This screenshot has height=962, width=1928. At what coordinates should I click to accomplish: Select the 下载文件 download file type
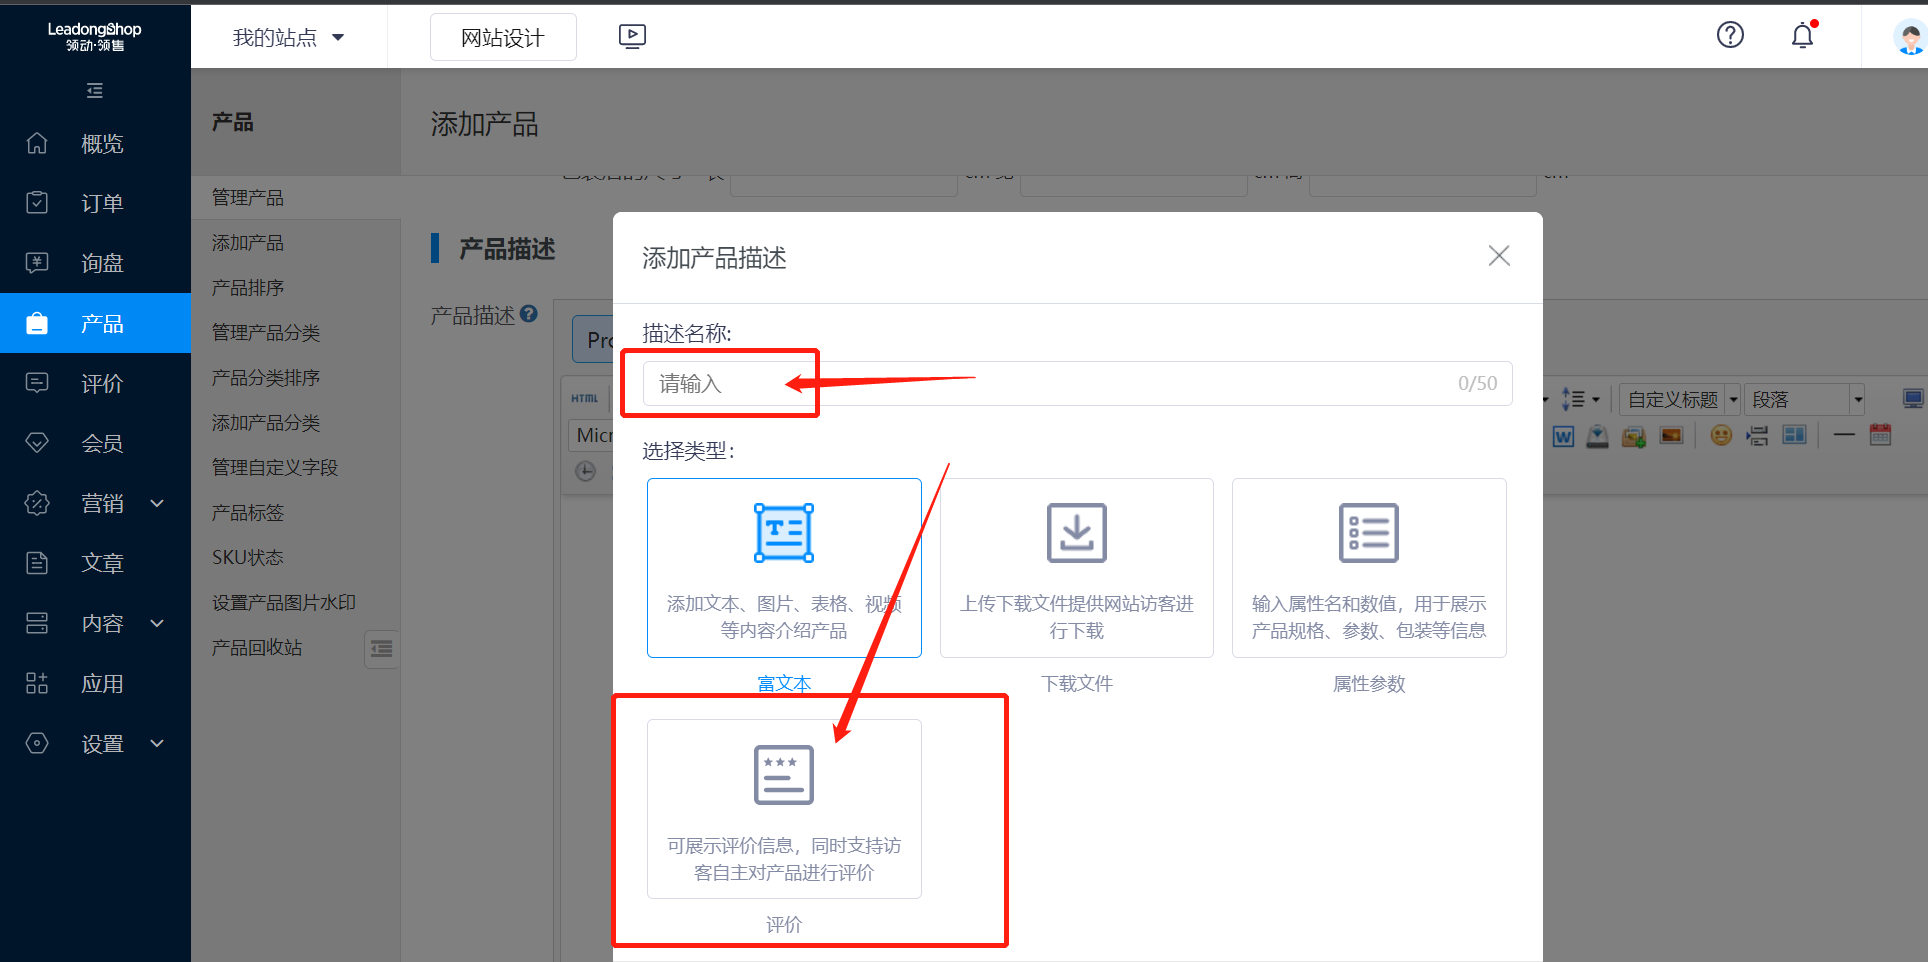click(1076, 568)
